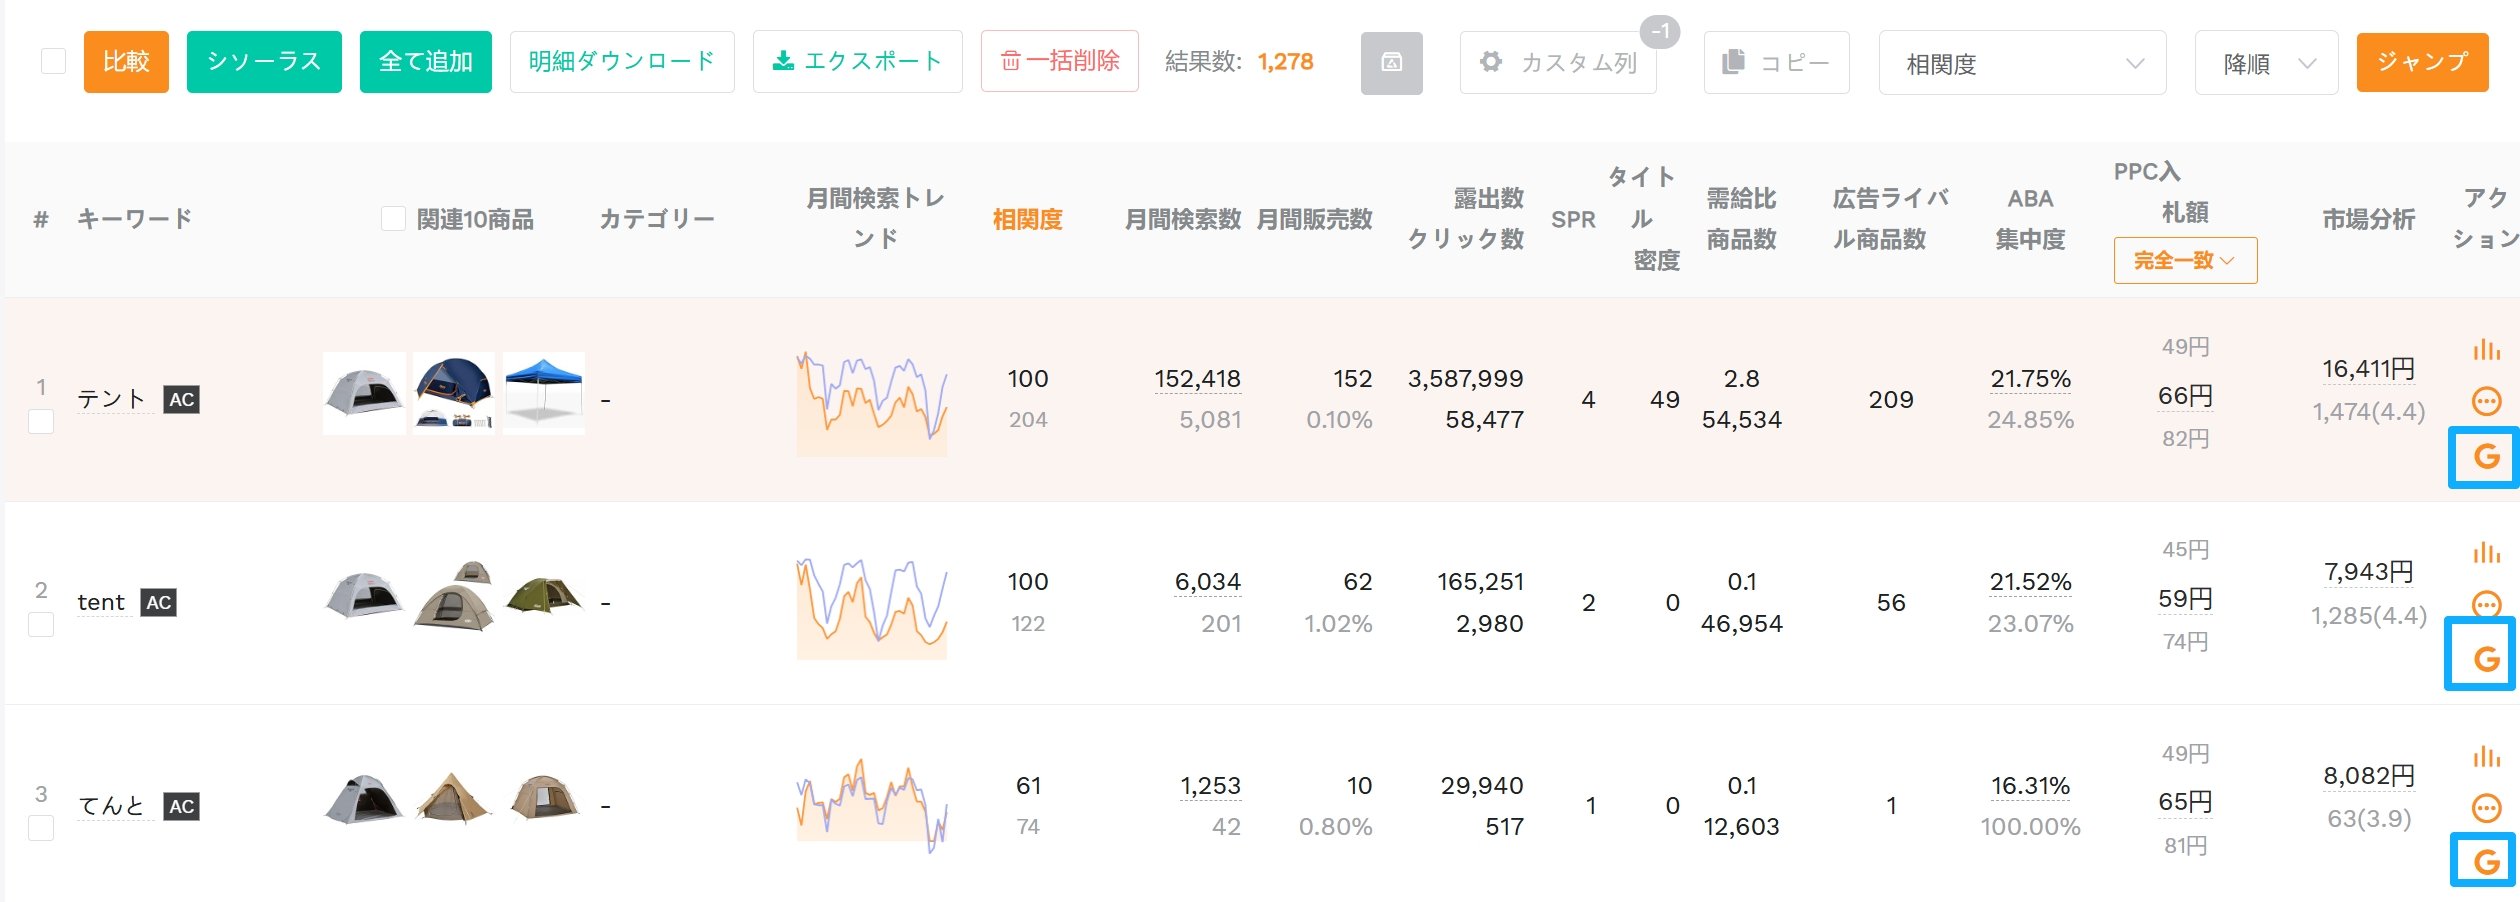The image size is (2520, 902).
Task: Open the blue canopy tent thumbnail in テント row
Action: pos(543,393)
